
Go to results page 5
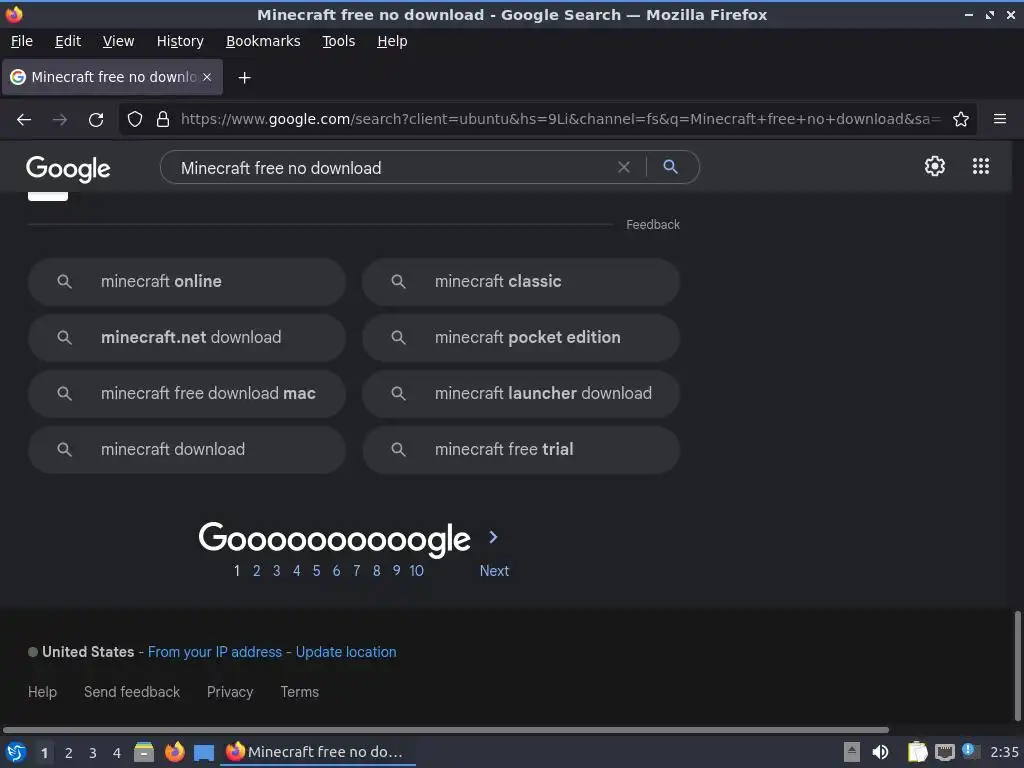click(x=316, y=571)
